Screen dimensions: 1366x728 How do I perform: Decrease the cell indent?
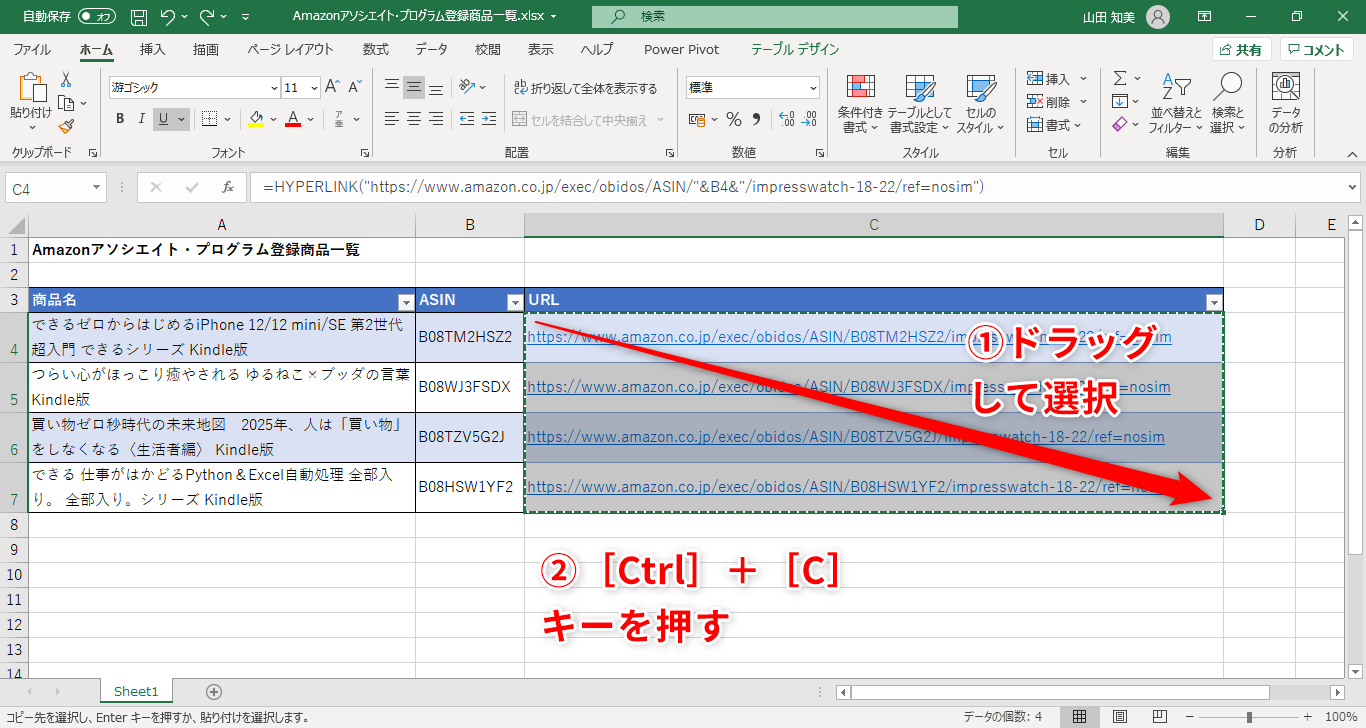click(x=467, y=119)
